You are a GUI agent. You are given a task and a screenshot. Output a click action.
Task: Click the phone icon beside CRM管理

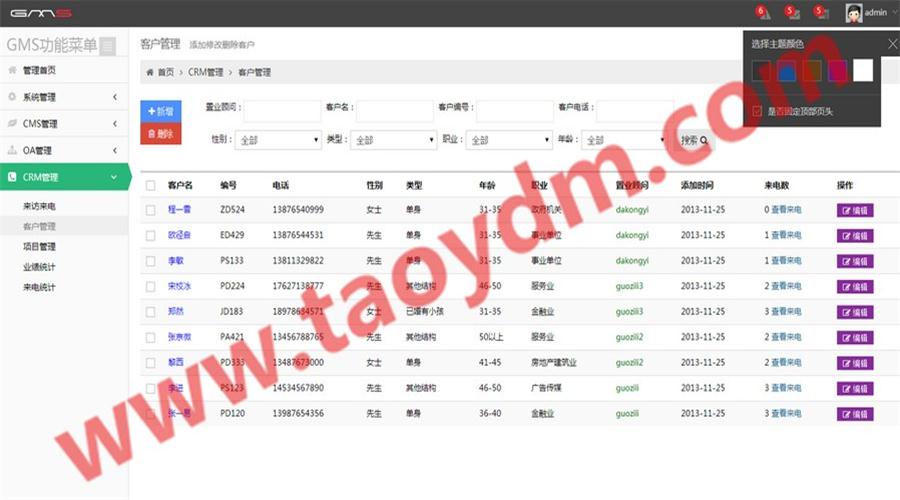12,177
